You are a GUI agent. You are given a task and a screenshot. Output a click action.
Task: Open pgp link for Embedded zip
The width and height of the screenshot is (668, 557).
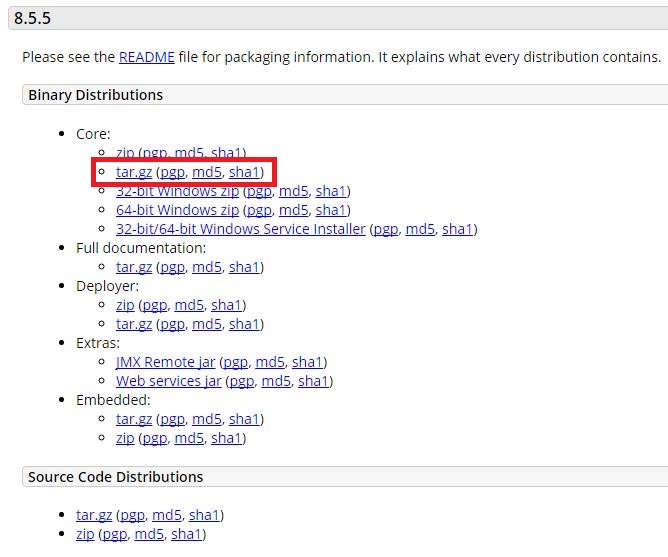[155, 438]
